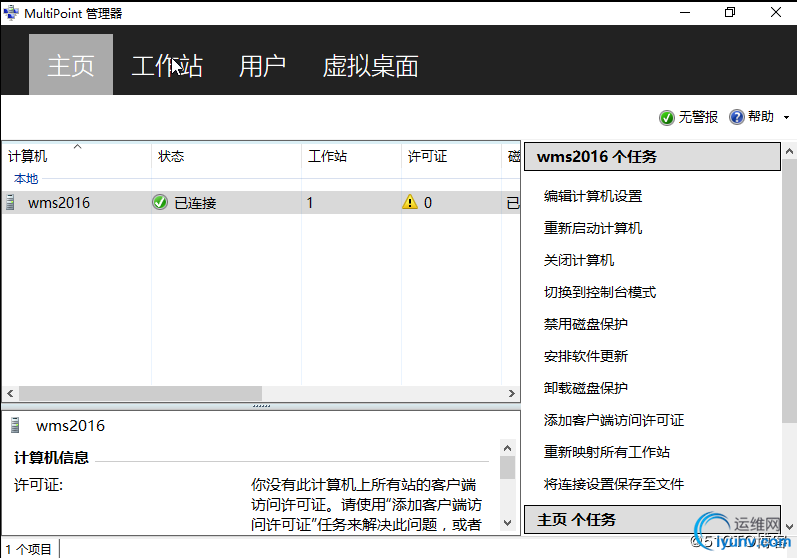Click right arrow of horizontal scrollbar
Viewport: 797px width, 558px height.
[x=512, y=393]
